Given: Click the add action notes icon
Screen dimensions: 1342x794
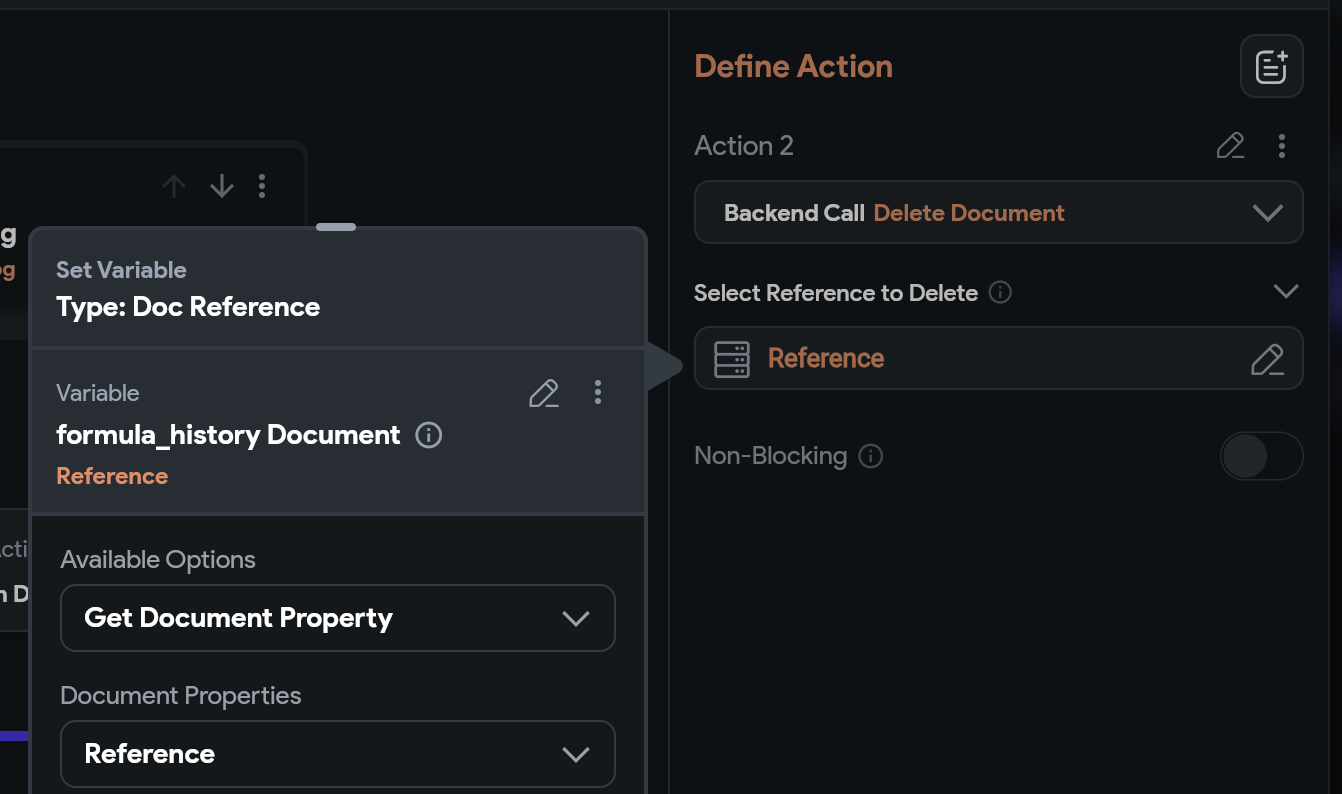Looking at the screenshot, I should click(1271, 67).
